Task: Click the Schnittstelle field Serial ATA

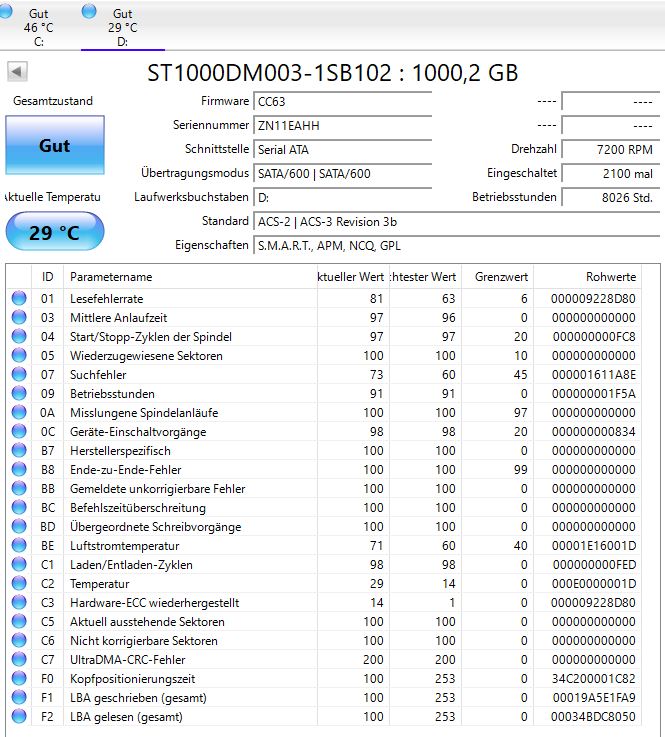Action: (342, 149)
